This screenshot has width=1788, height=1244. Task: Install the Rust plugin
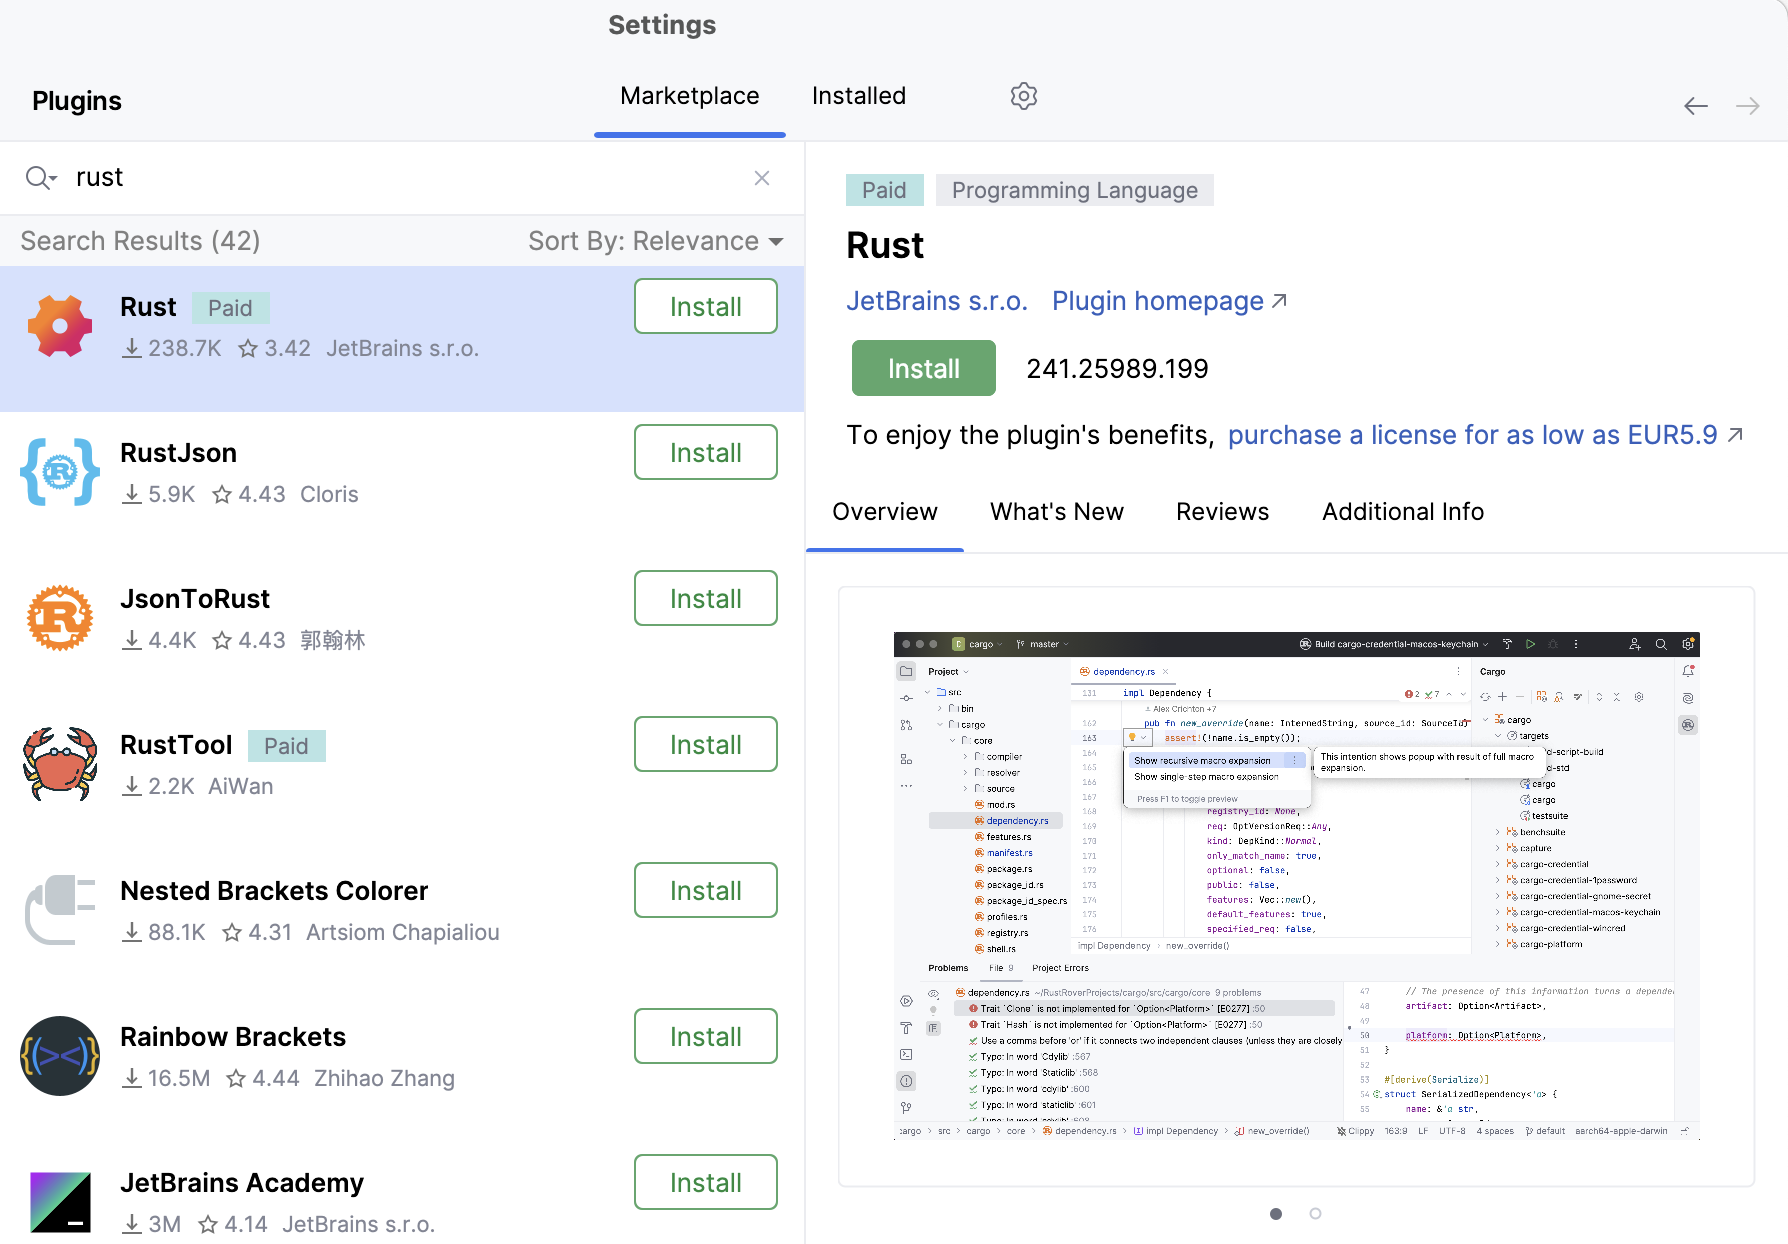pos(922,368)
